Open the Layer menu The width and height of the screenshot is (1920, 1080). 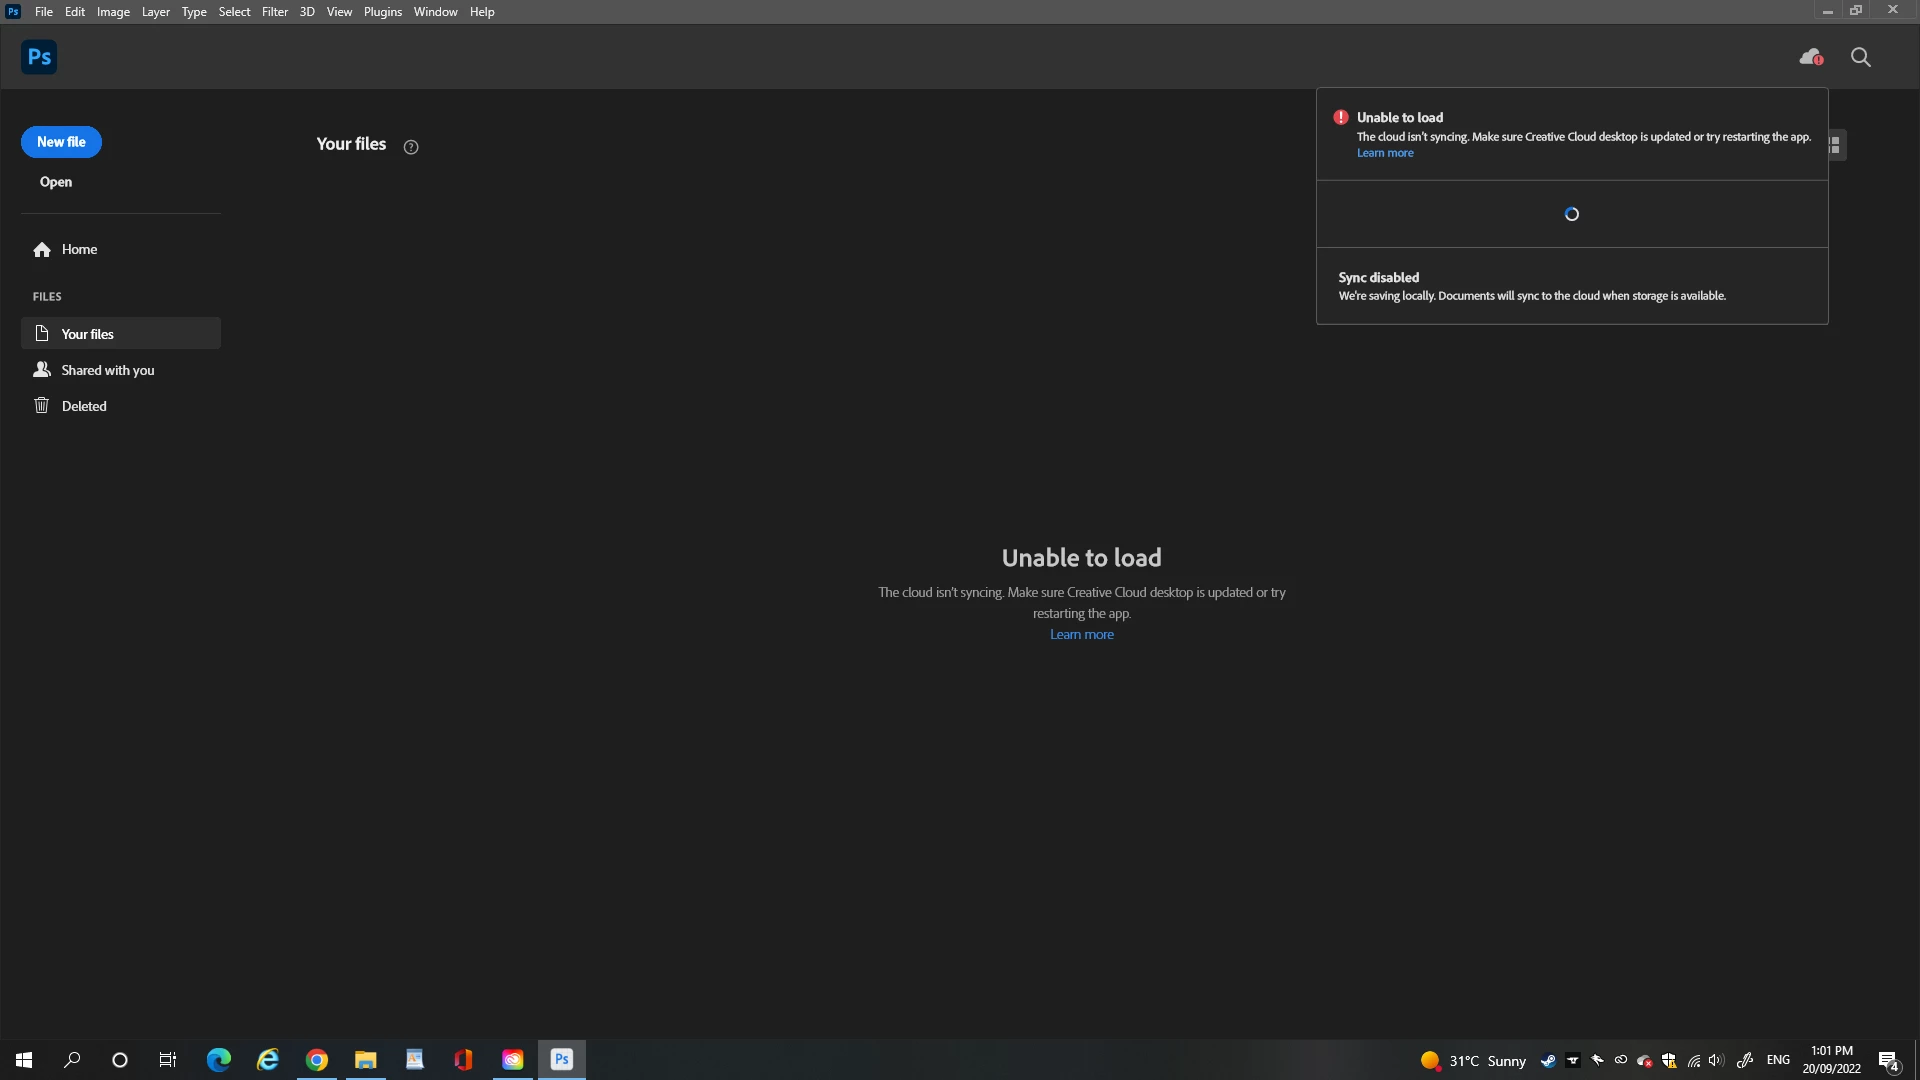pyautogui.click(x=155, y=12)
